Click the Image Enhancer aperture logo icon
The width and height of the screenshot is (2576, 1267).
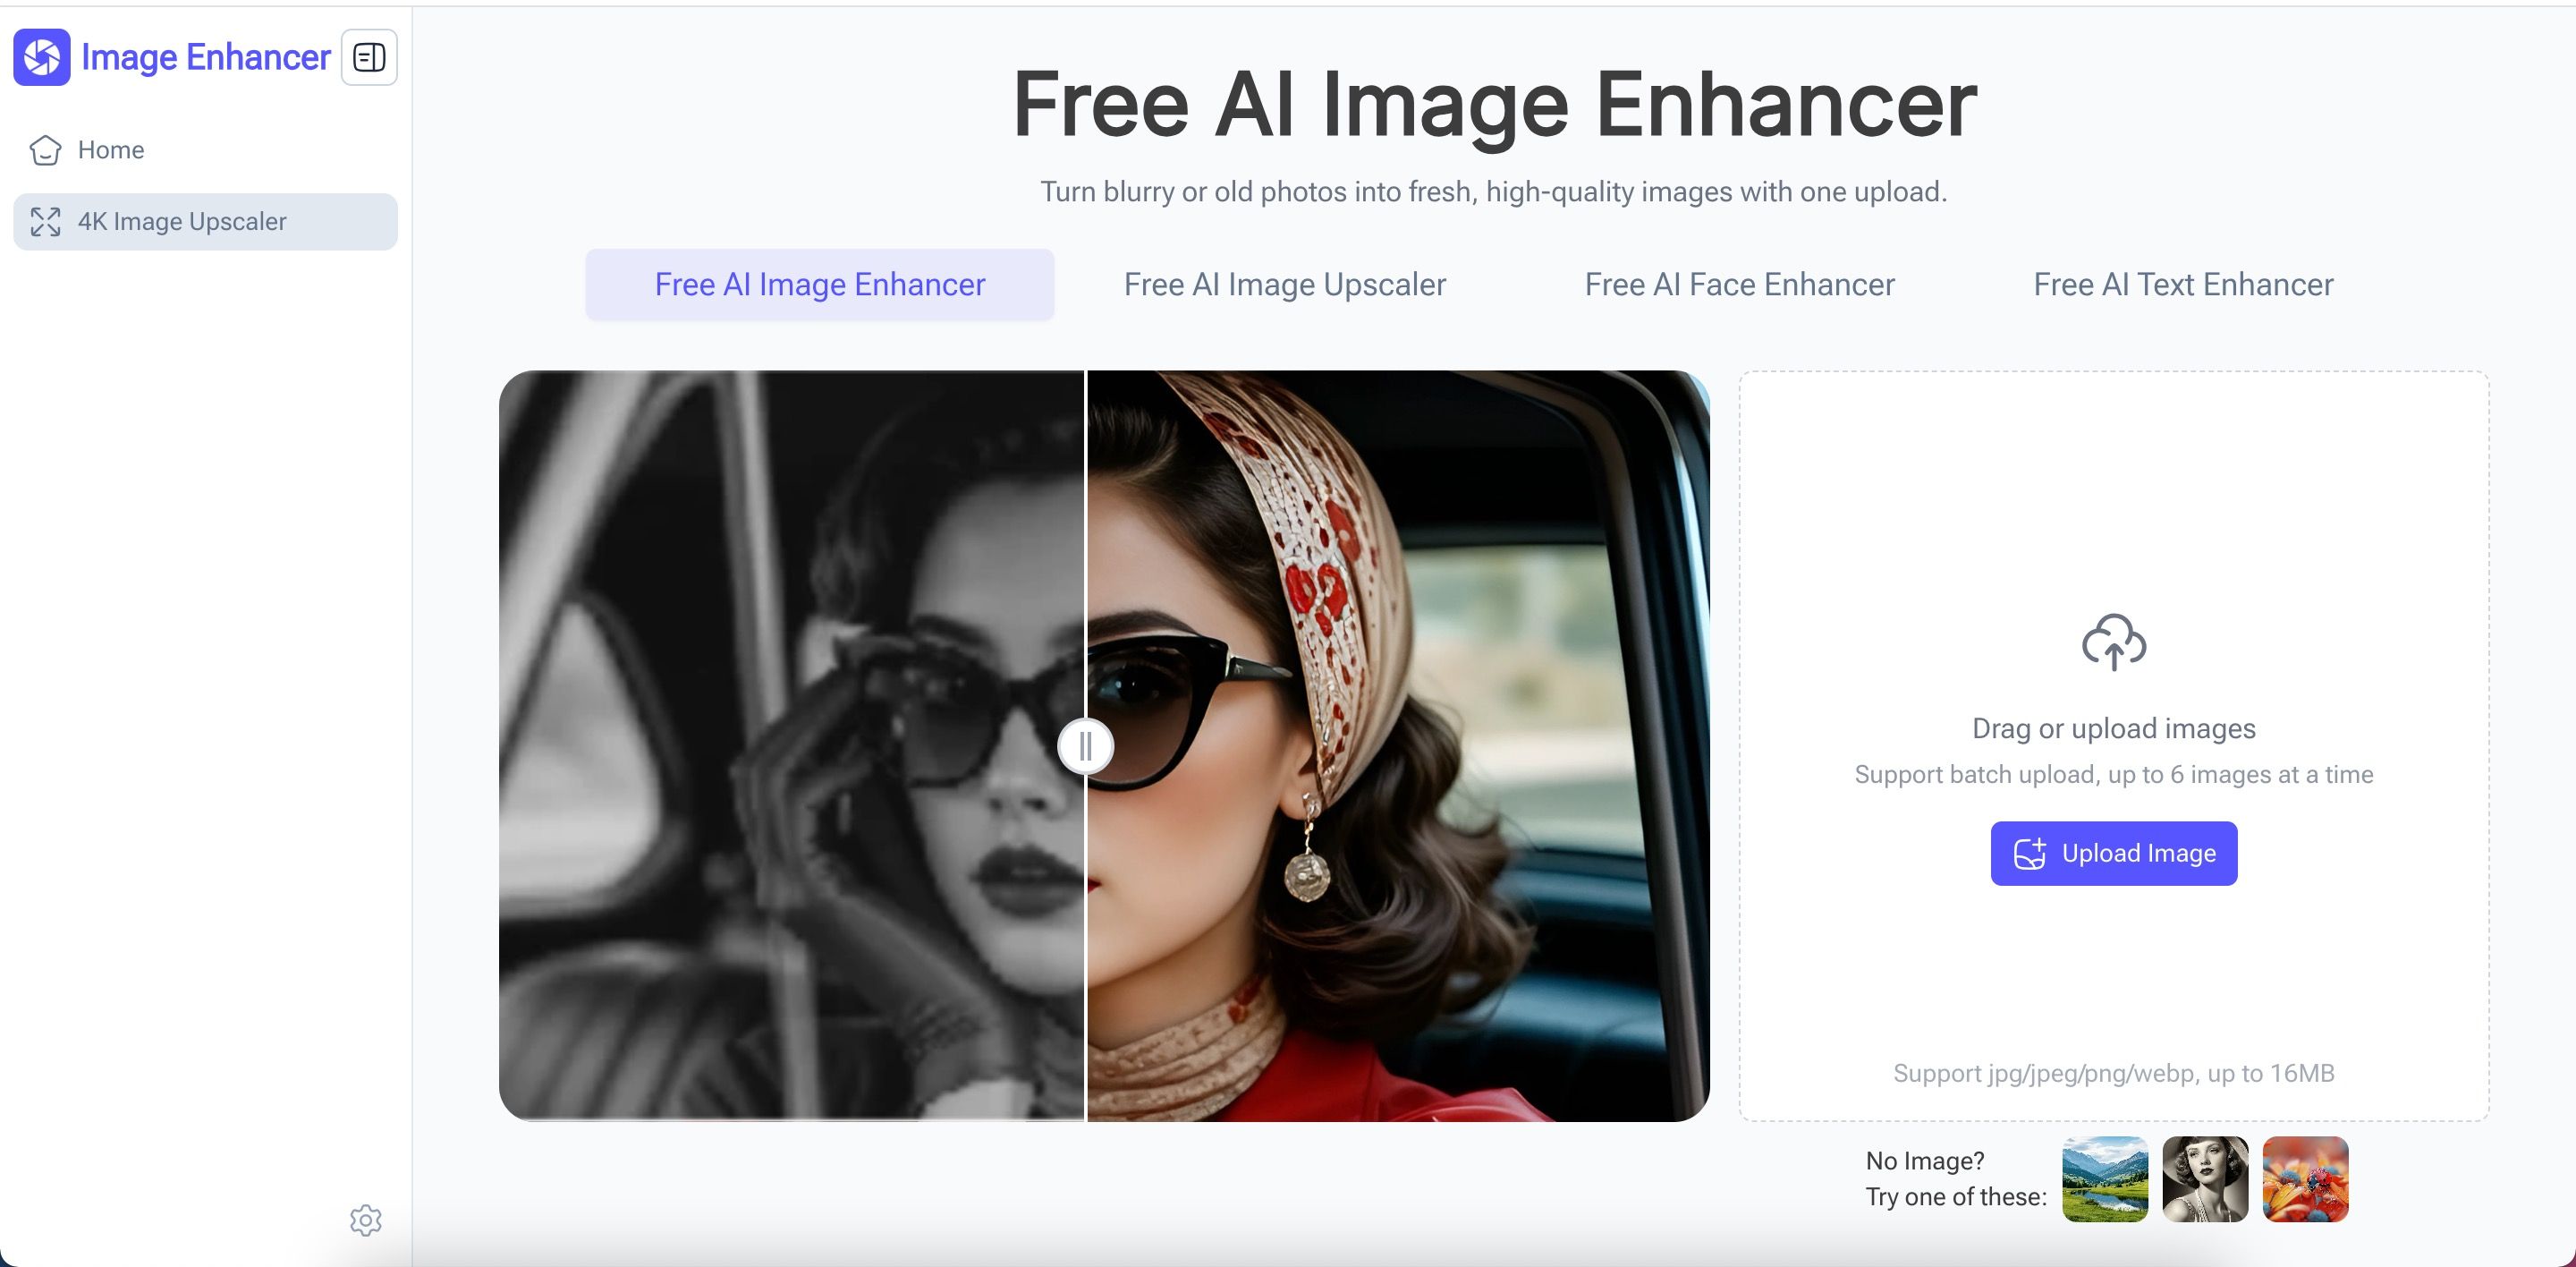click(42, 57)
